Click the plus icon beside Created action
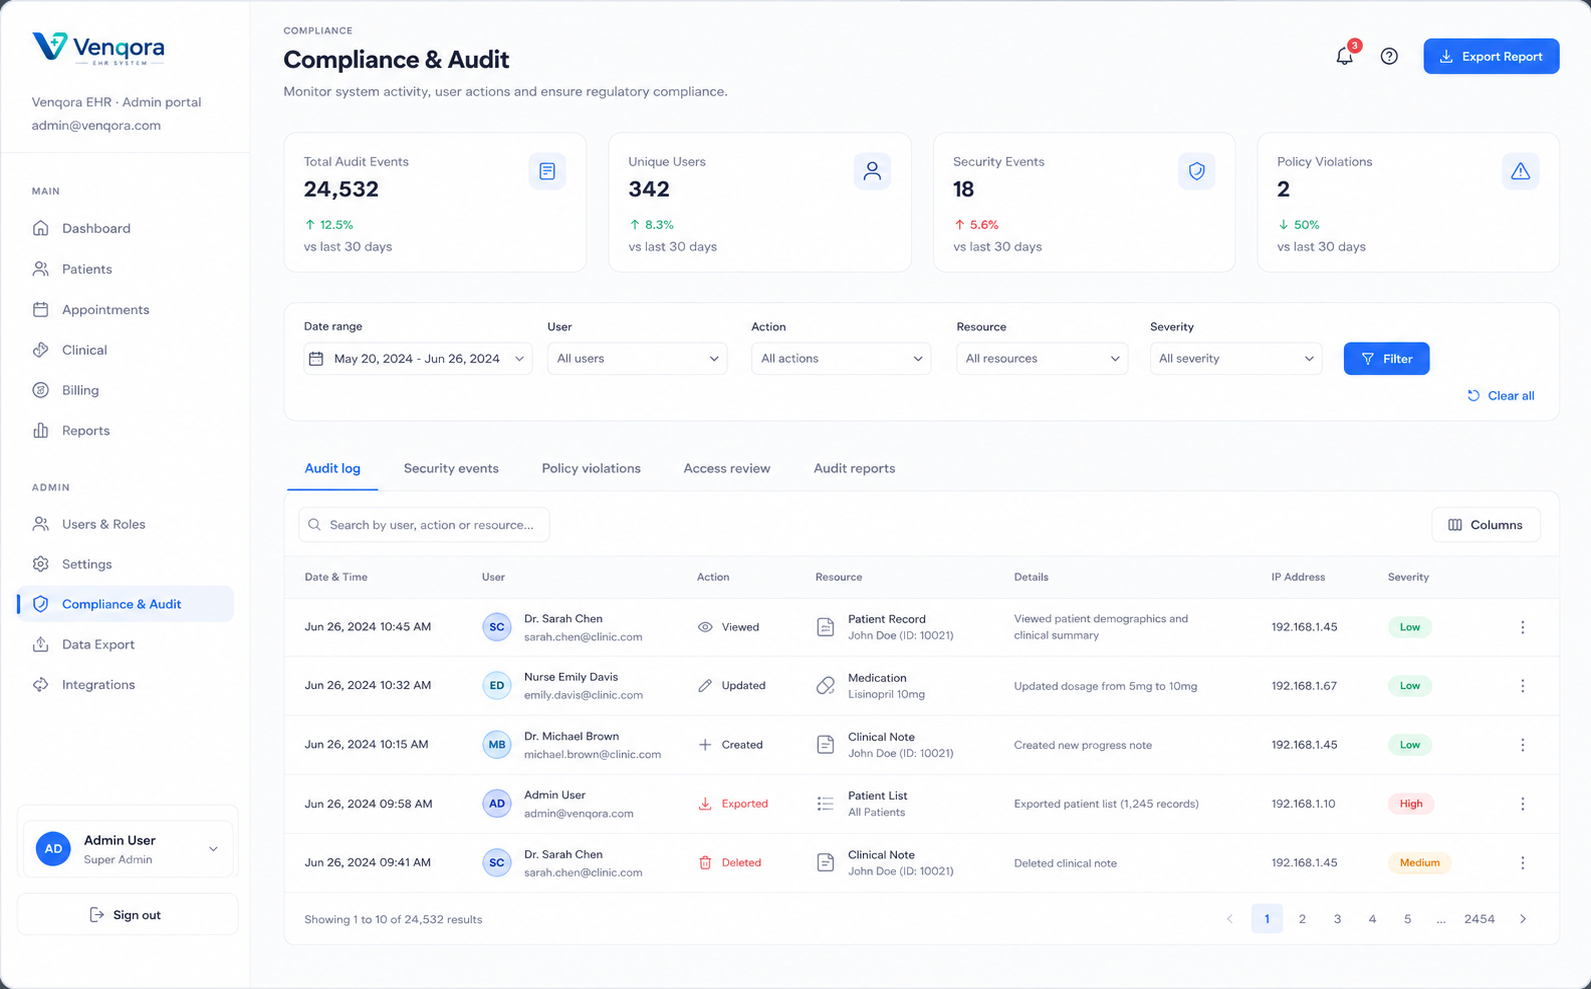The width and height of the screenshot is (1591, 989). 705,745
